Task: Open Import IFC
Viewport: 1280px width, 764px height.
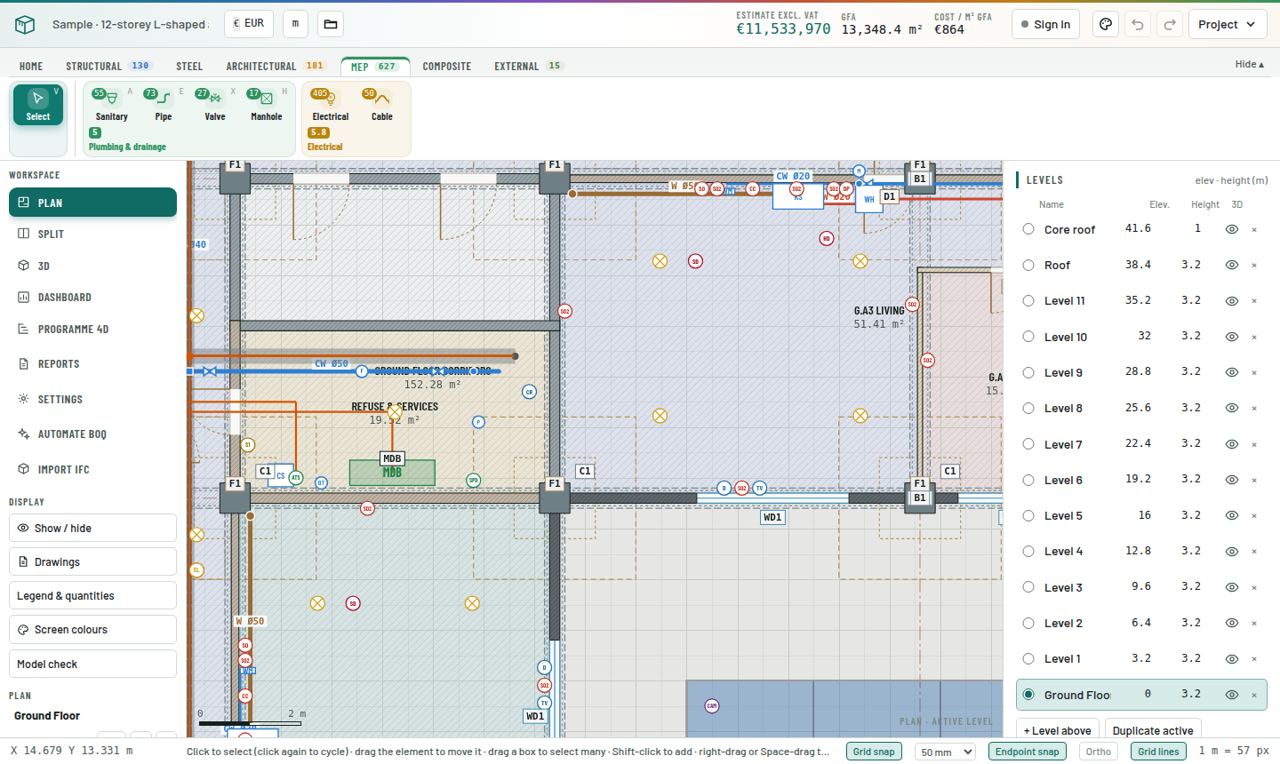Action: point(93,469)
